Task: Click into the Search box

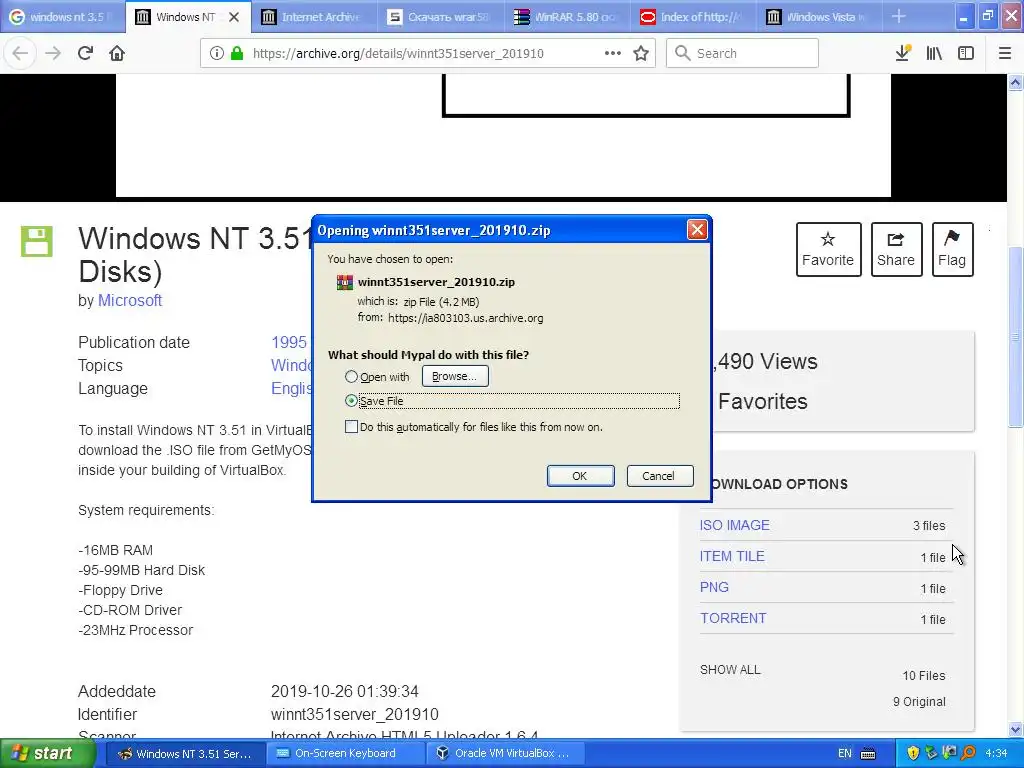Action: 743,54
